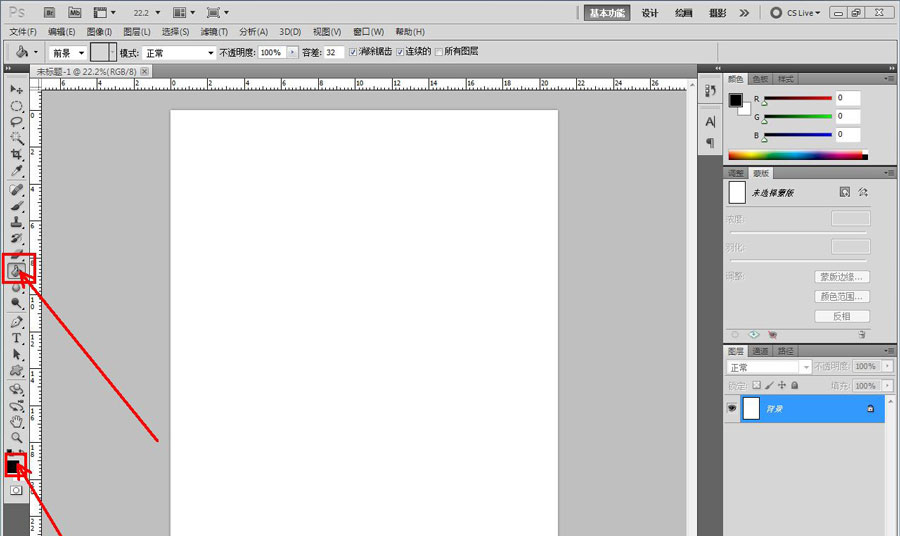Select the Zoom tool
This screenshot has height=536, width=900.
click(x=17, y=437)
